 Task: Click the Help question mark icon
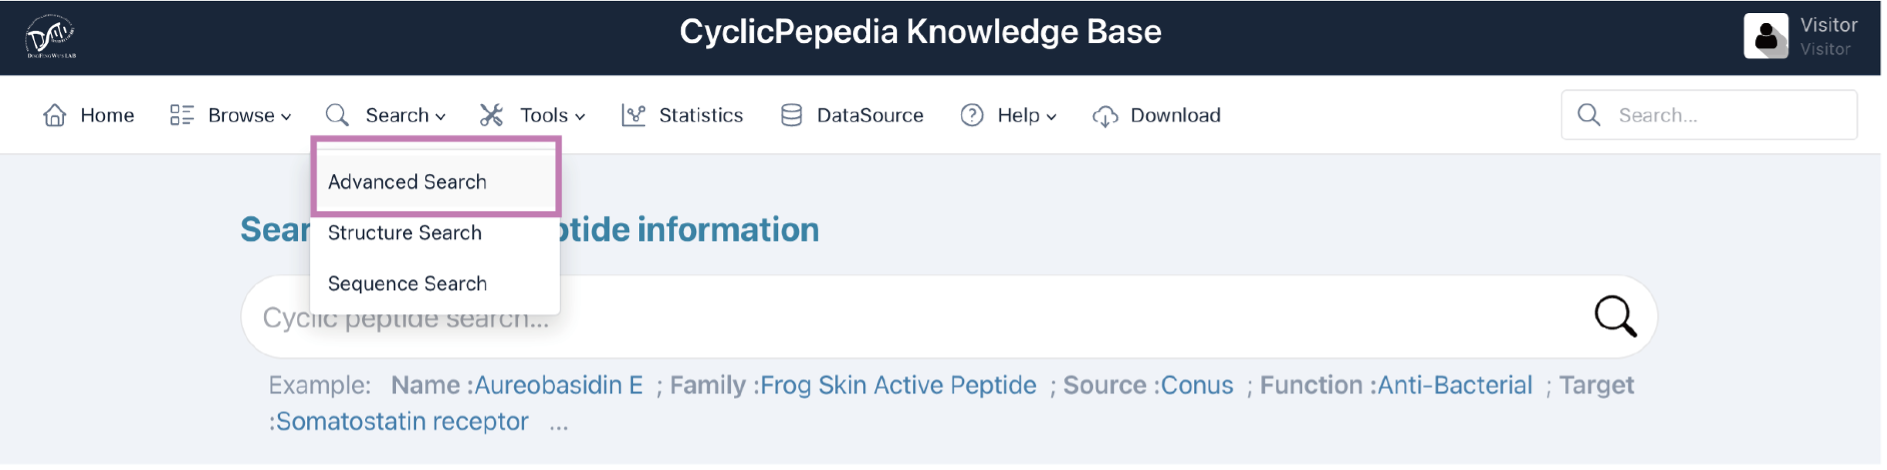(972, 115)
